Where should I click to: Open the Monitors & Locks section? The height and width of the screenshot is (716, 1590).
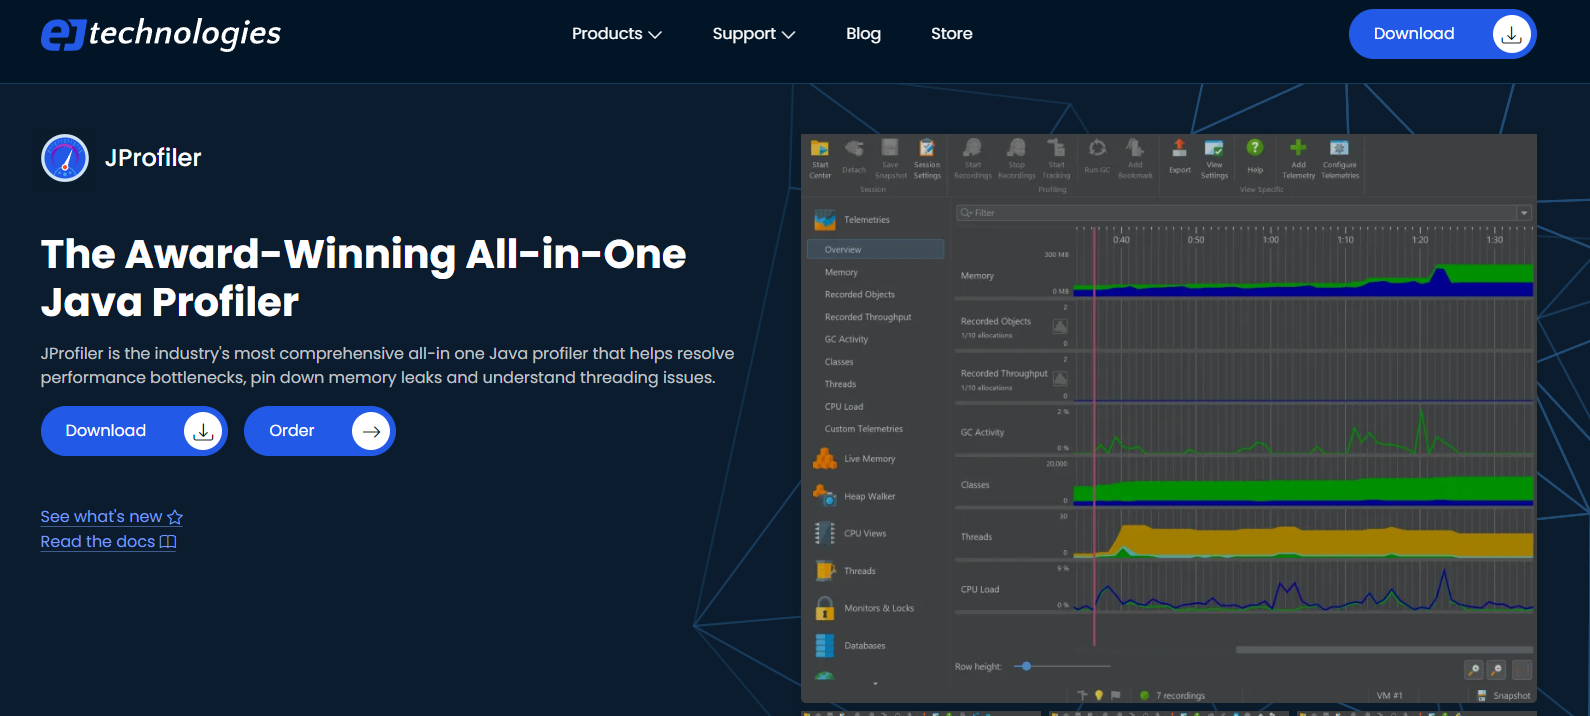(x=865, y=608)
